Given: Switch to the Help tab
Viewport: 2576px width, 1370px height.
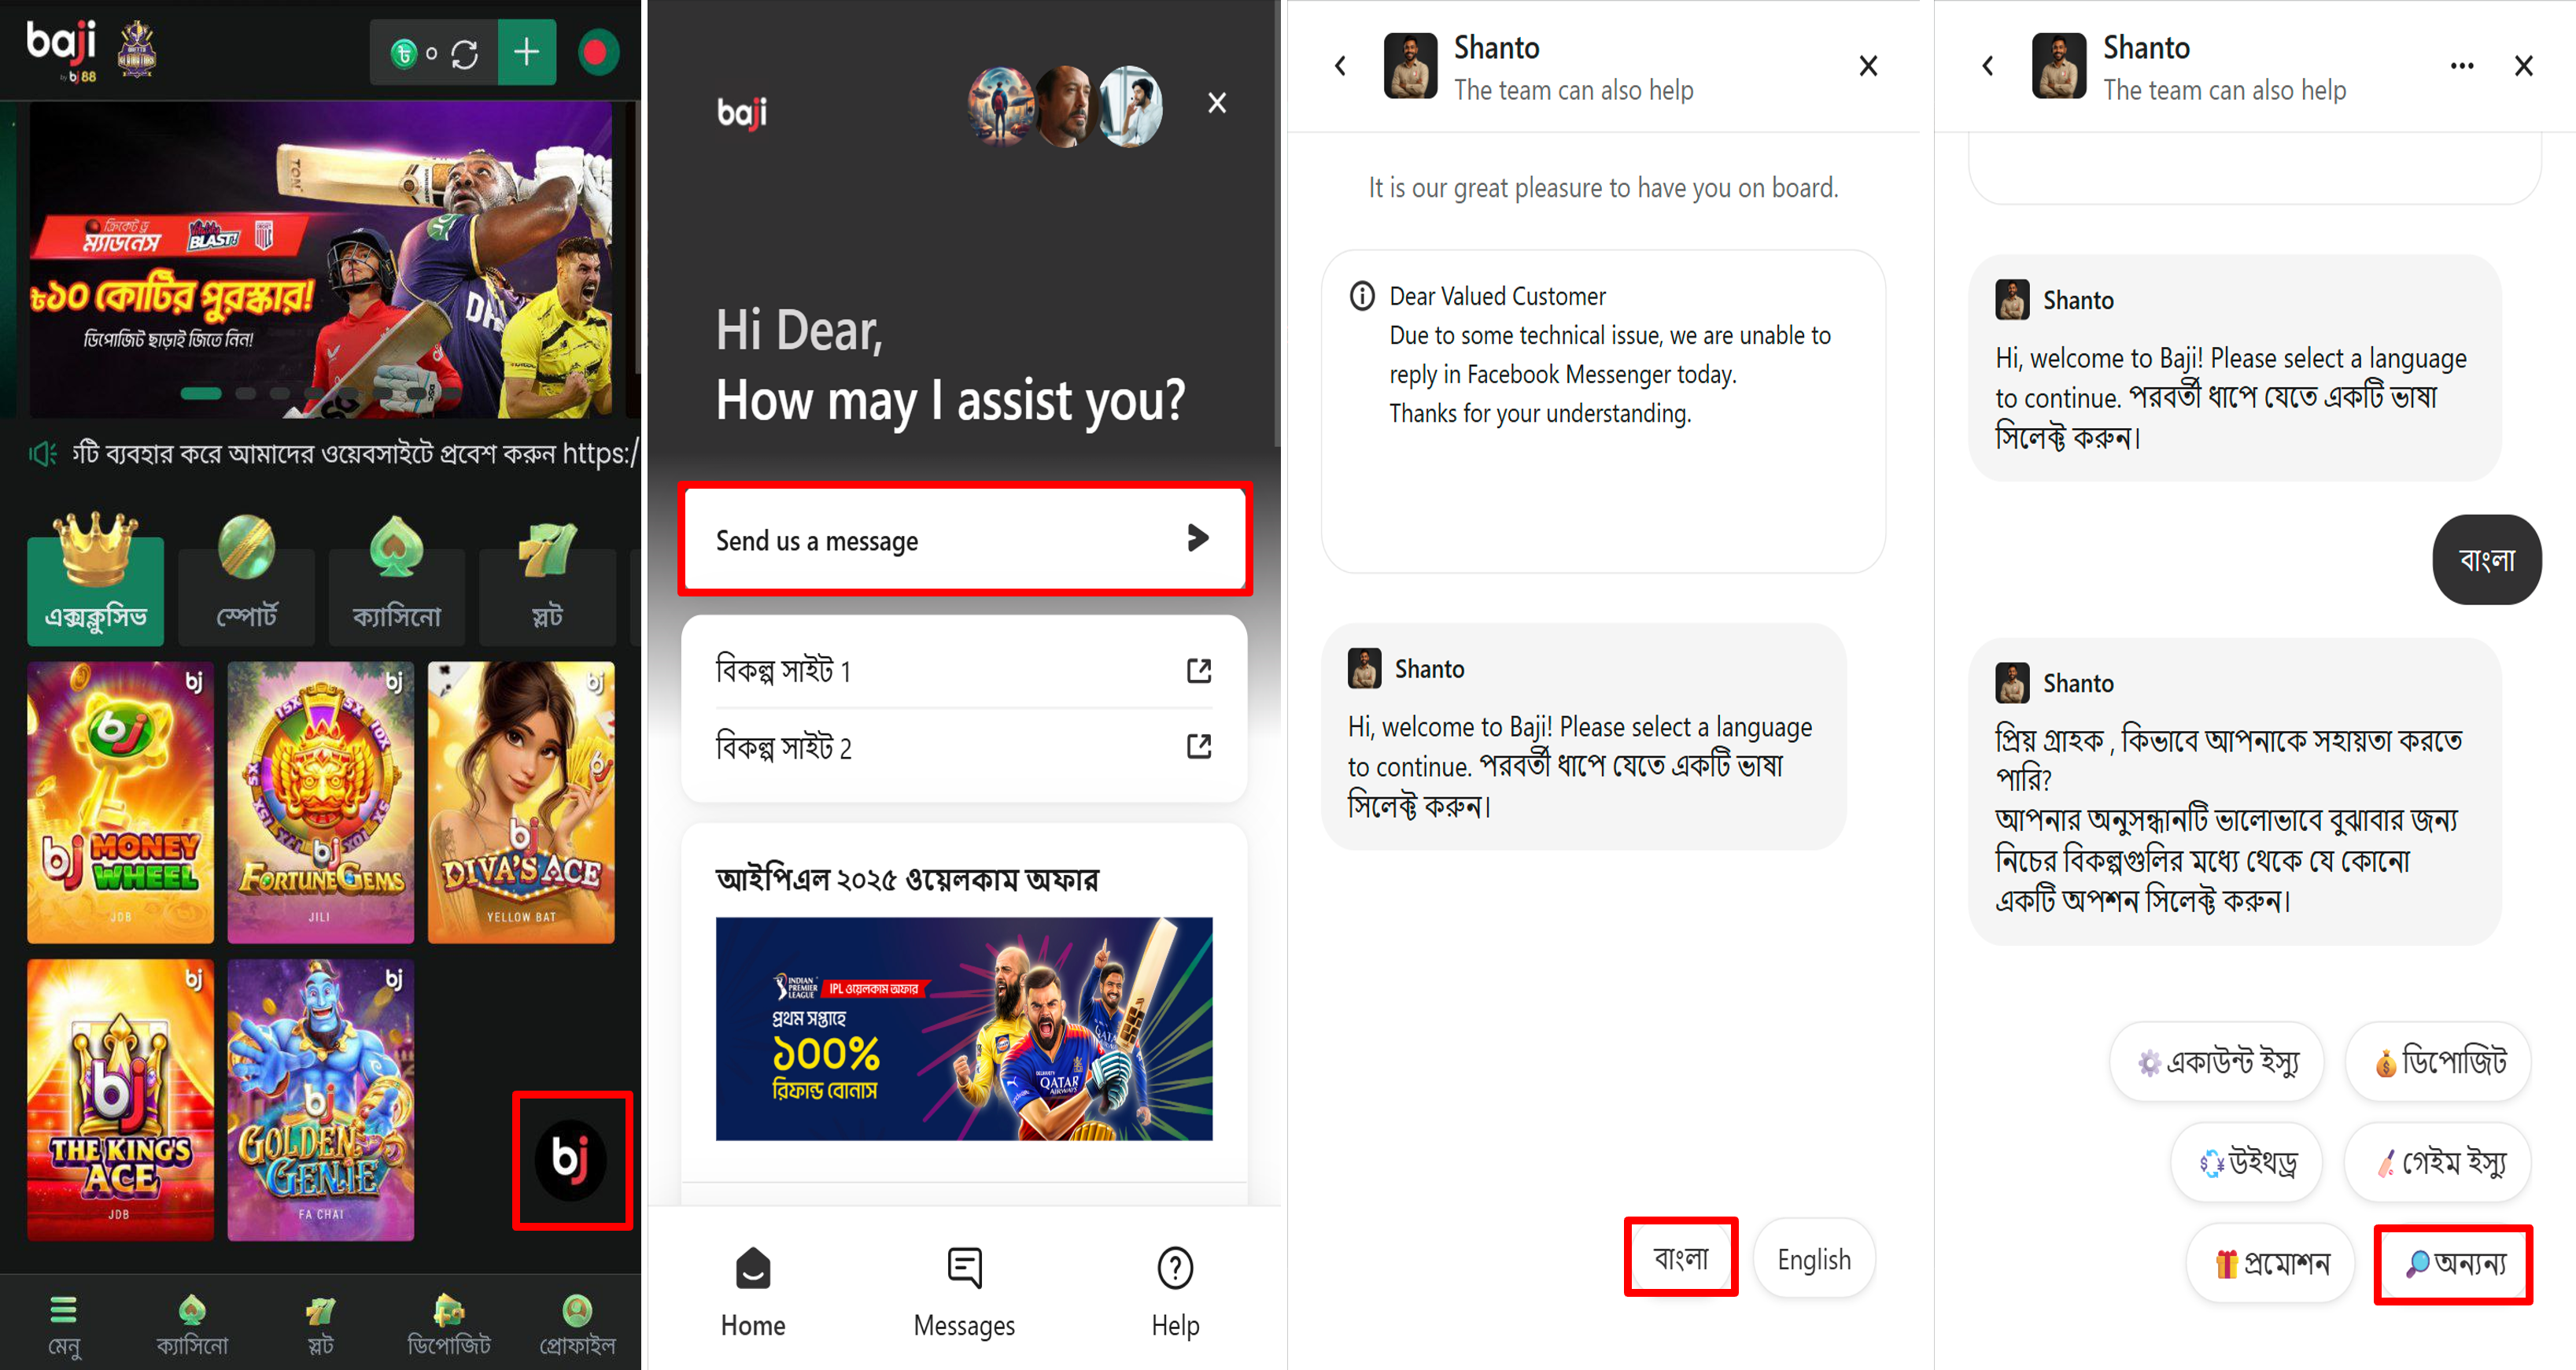Looking at the screenshot, I should pyautogui.click(x=1175, y=1292).
